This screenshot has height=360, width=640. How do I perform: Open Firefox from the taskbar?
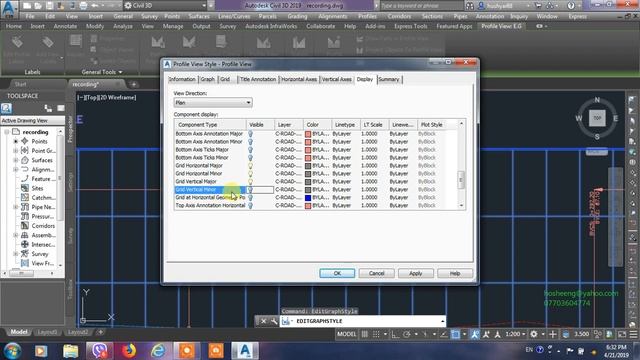129,351
